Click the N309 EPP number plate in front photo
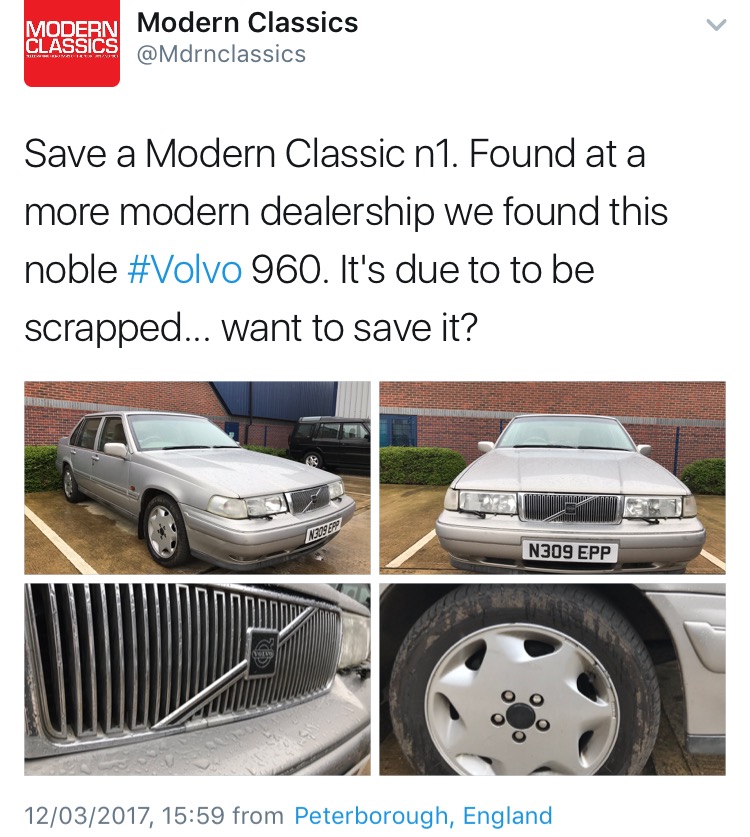Screen dimensions: 750x837 [x=569, y=551]
